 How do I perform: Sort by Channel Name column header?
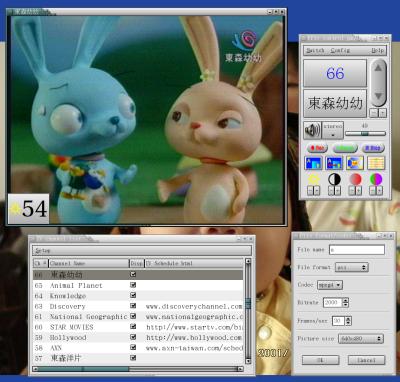pyautogui.click(x=89, y=263)
